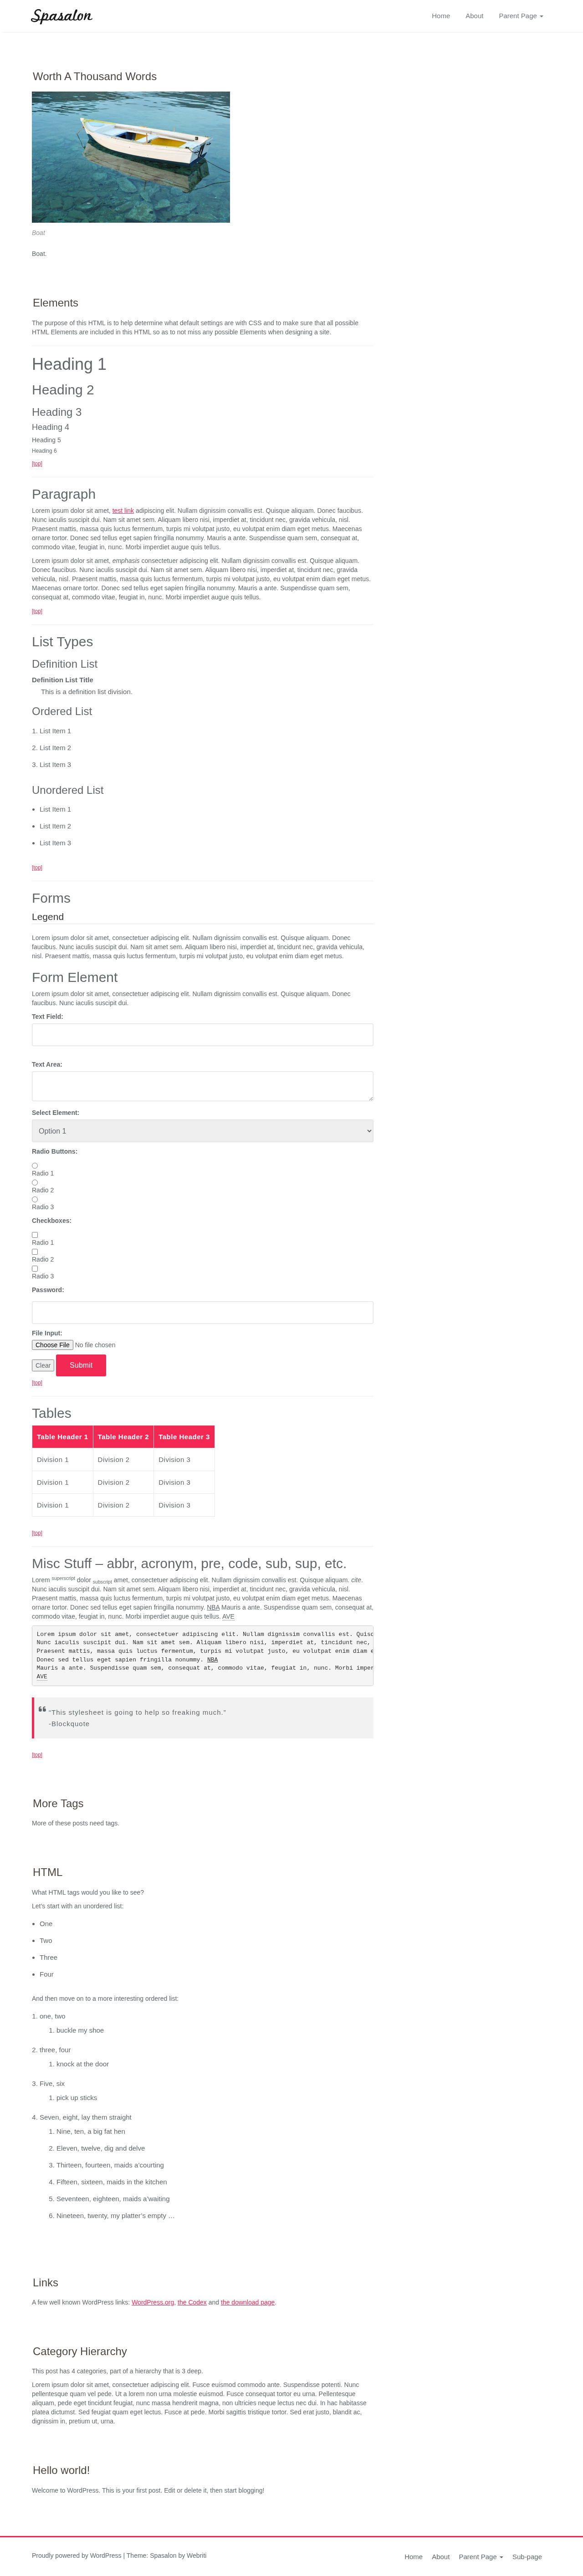Screen dimensions: 583x2576
Task: Click the 'Heading 1' sample heading
Action: [x=69, y=364]
